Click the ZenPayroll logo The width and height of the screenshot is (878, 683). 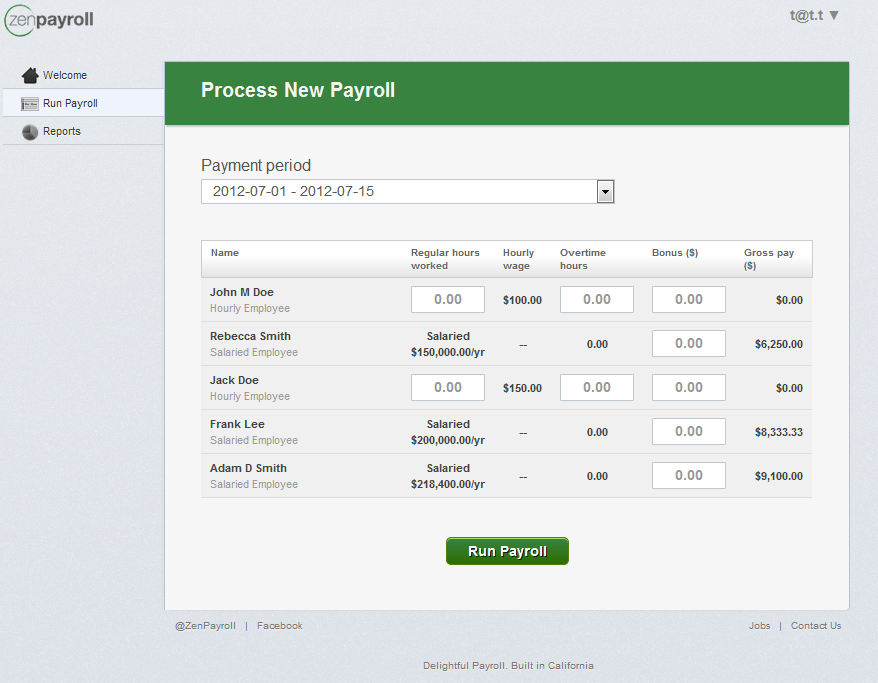(x=49, y=20)
